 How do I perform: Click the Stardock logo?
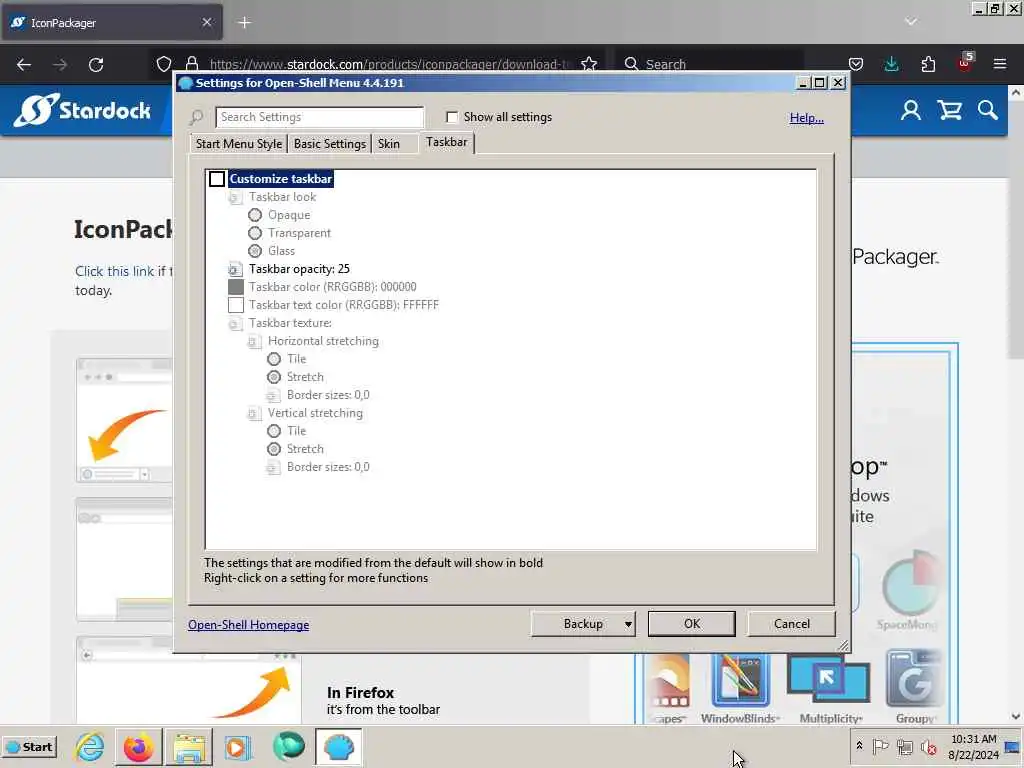[82, 110]
